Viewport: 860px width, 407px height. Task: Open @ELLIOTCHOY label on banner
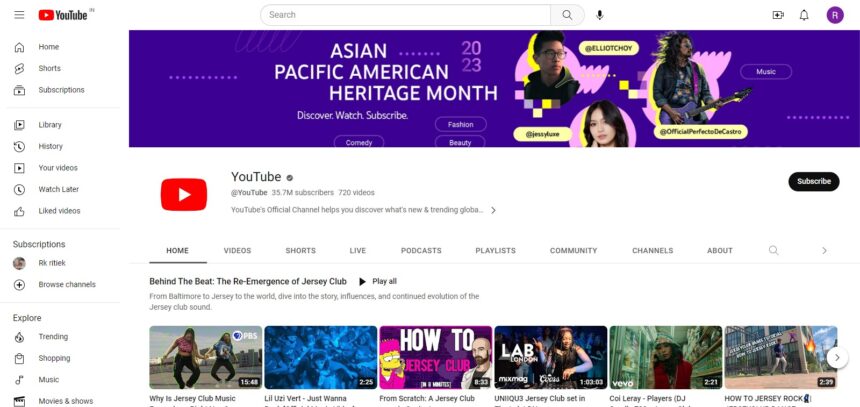coord(609,48)
